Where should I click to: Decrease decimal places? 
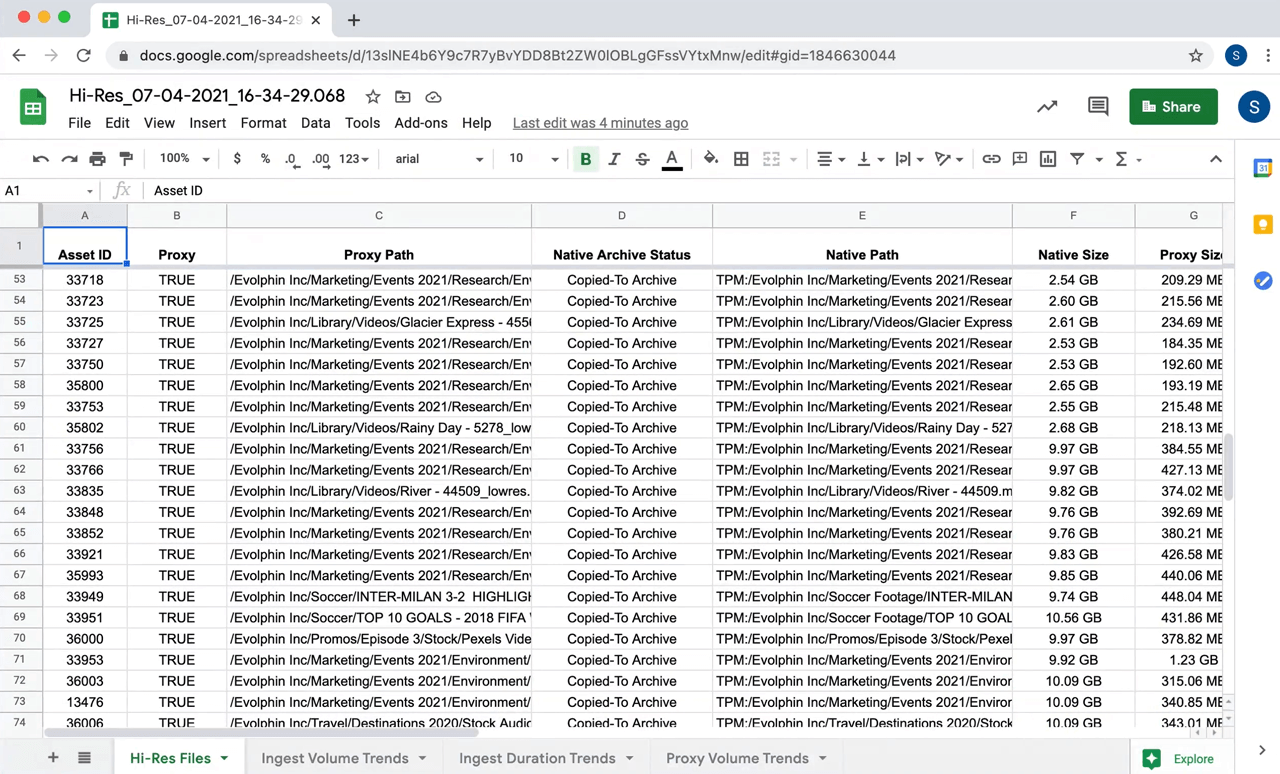coord(292,159)
